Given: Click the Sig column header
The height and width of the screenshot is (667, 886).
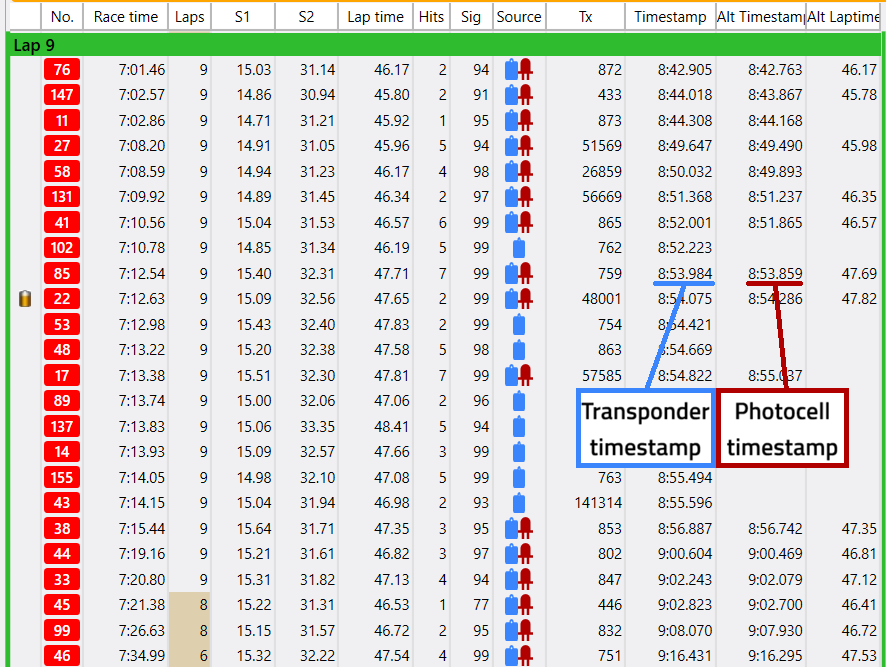Looking at the screenshot, I should point(471,17).
